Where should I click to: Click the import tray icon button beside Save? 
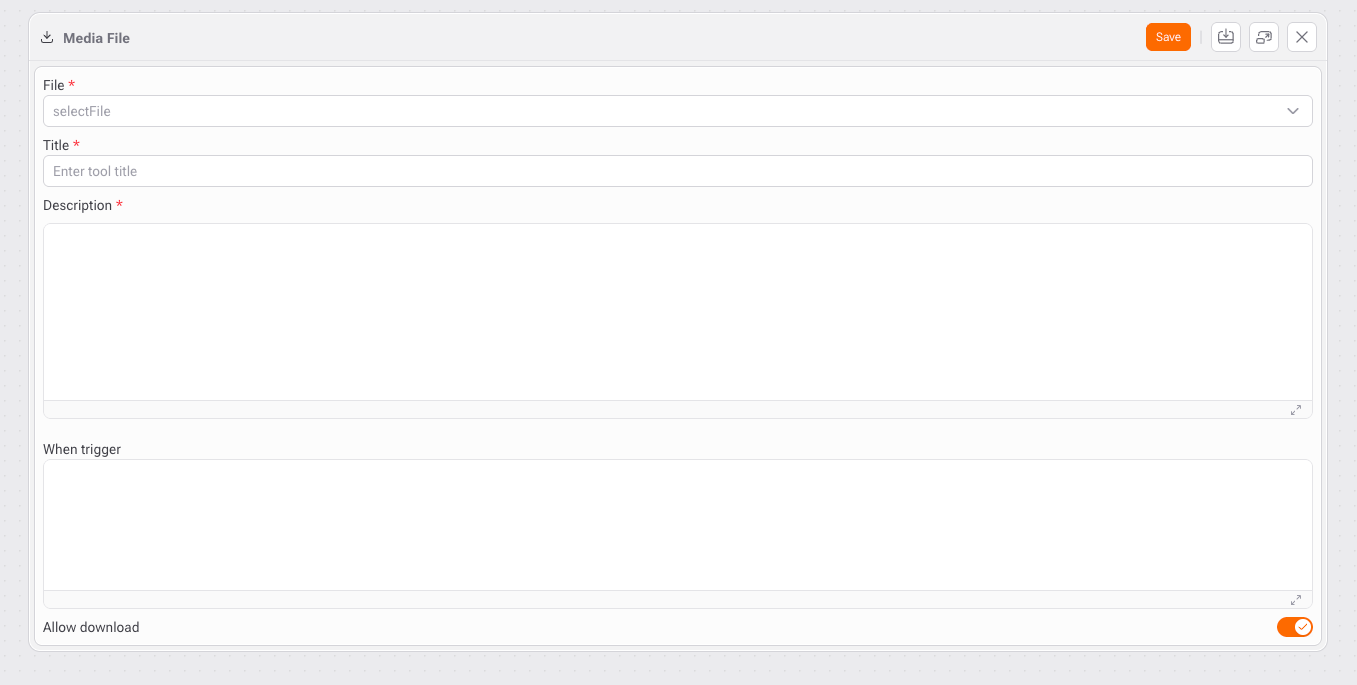[1225, 37]
